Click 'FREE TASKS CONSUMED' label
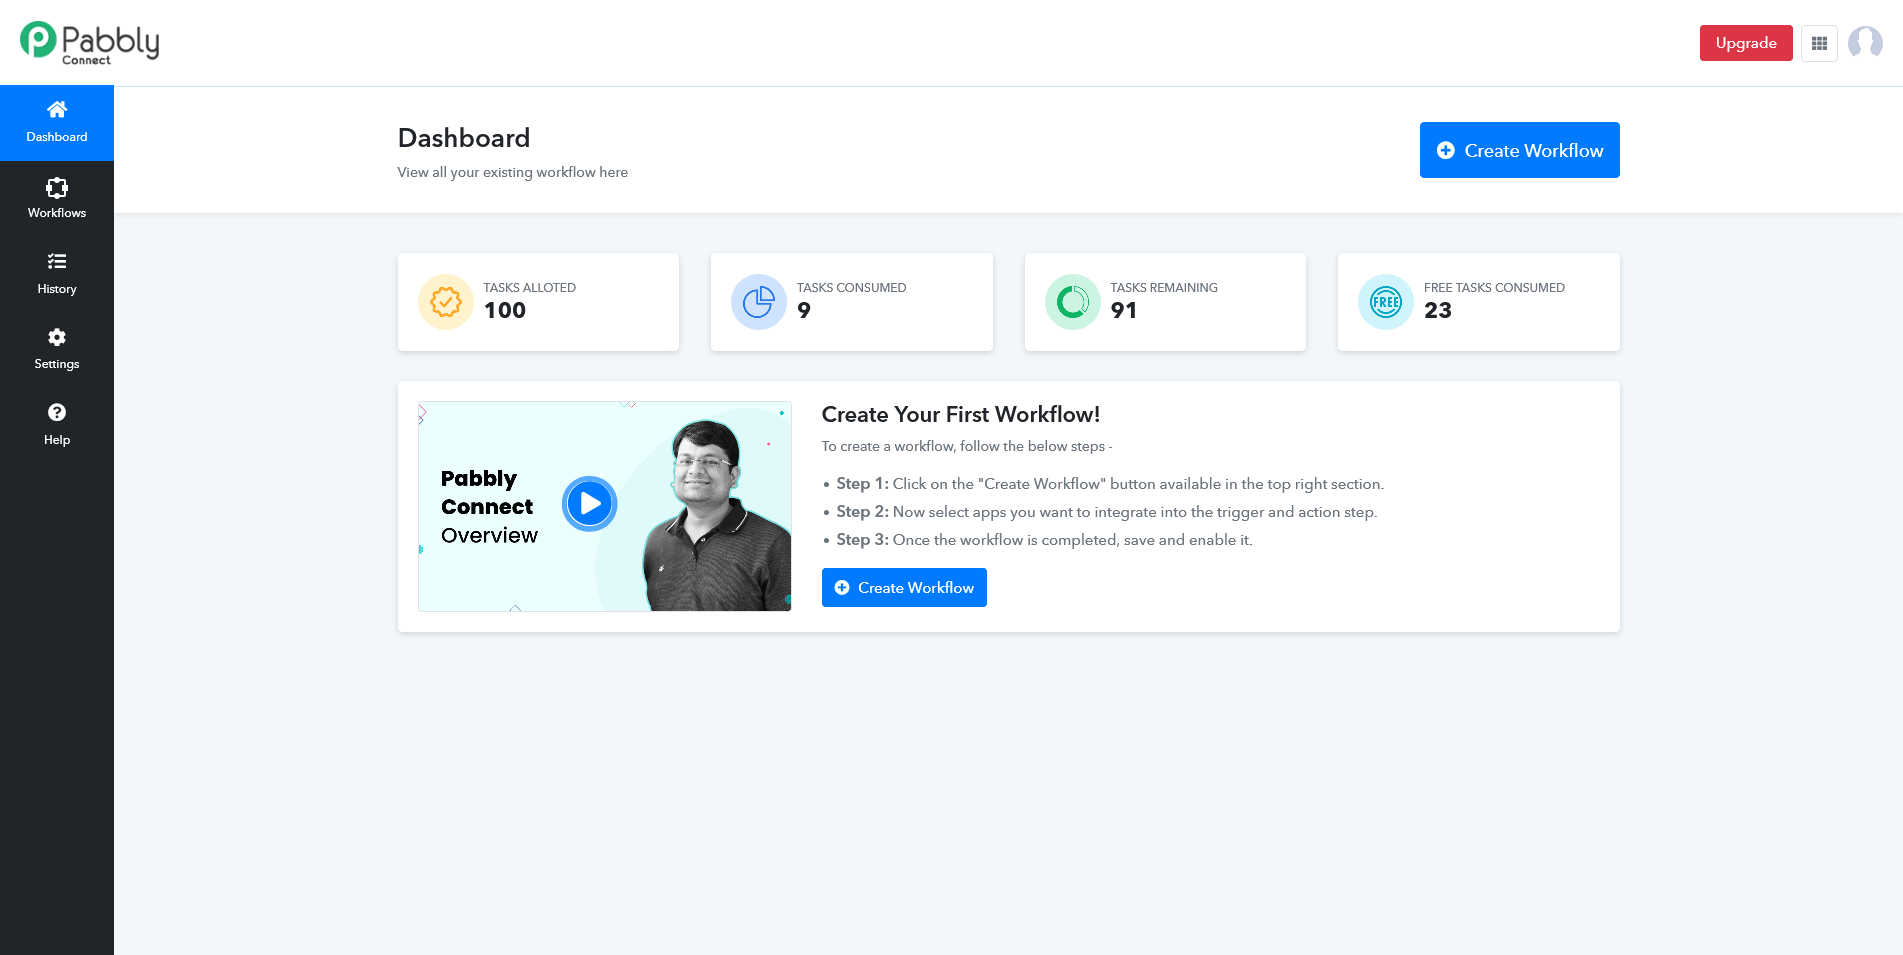Viewport: 1903px width, 955px height. pyautogui.click(x=1494, y=288)
